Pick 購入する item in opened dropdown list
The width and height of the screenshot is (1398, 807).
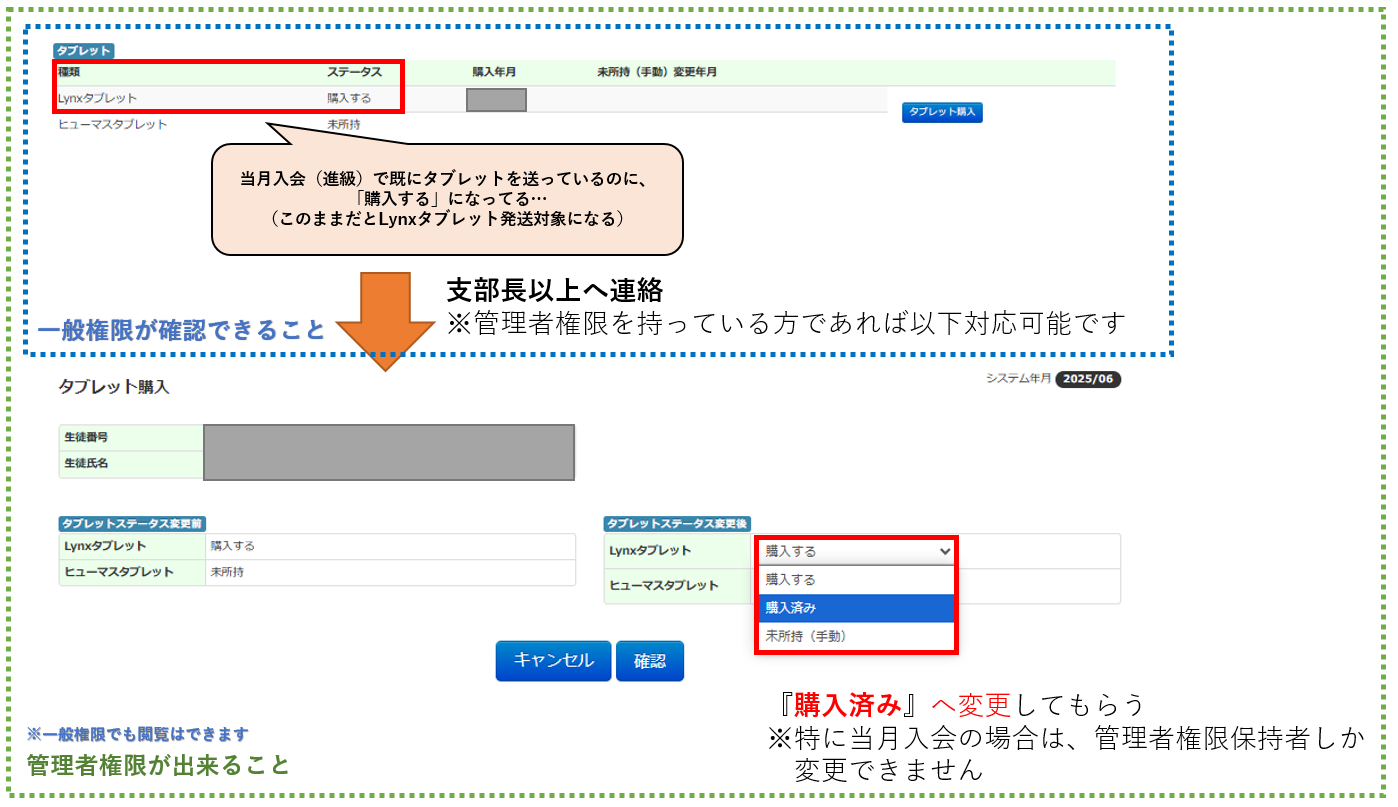pos(857,579)
